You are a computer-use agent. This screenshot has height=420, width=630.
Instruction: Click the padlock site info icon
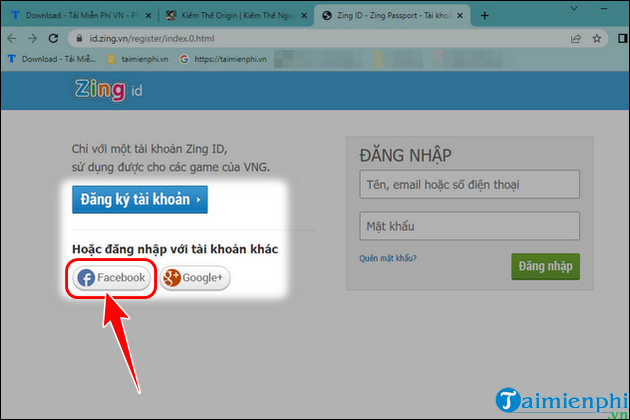tap(80, 39)
